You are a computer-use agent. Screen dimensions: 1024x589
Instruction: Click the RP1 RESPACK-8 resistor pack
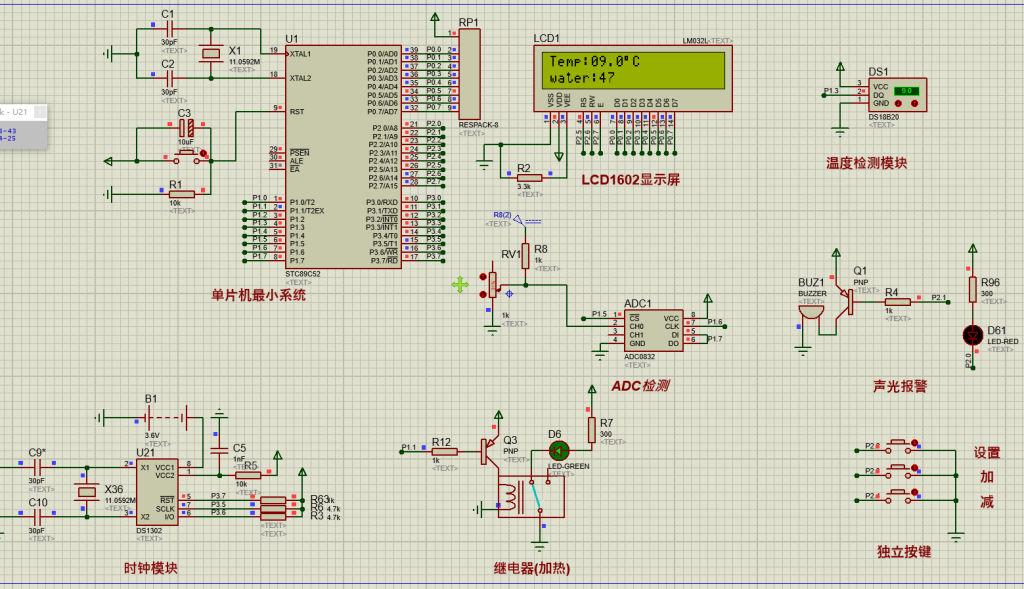468,74
